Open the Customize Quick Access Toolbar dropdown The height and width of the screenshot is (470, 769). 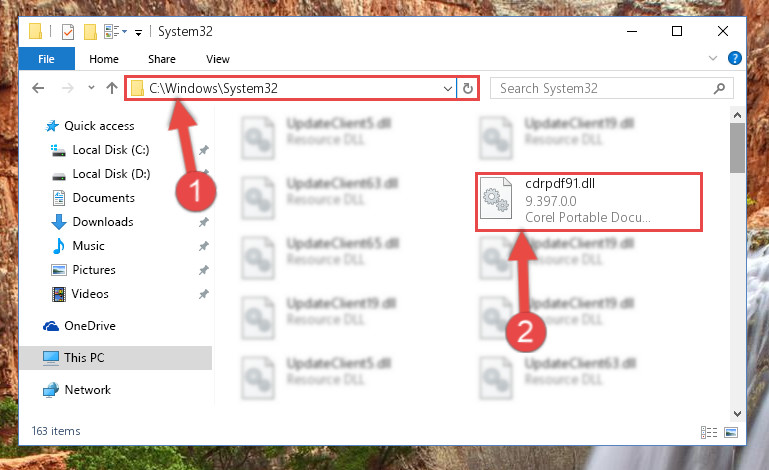coord(139,33)
